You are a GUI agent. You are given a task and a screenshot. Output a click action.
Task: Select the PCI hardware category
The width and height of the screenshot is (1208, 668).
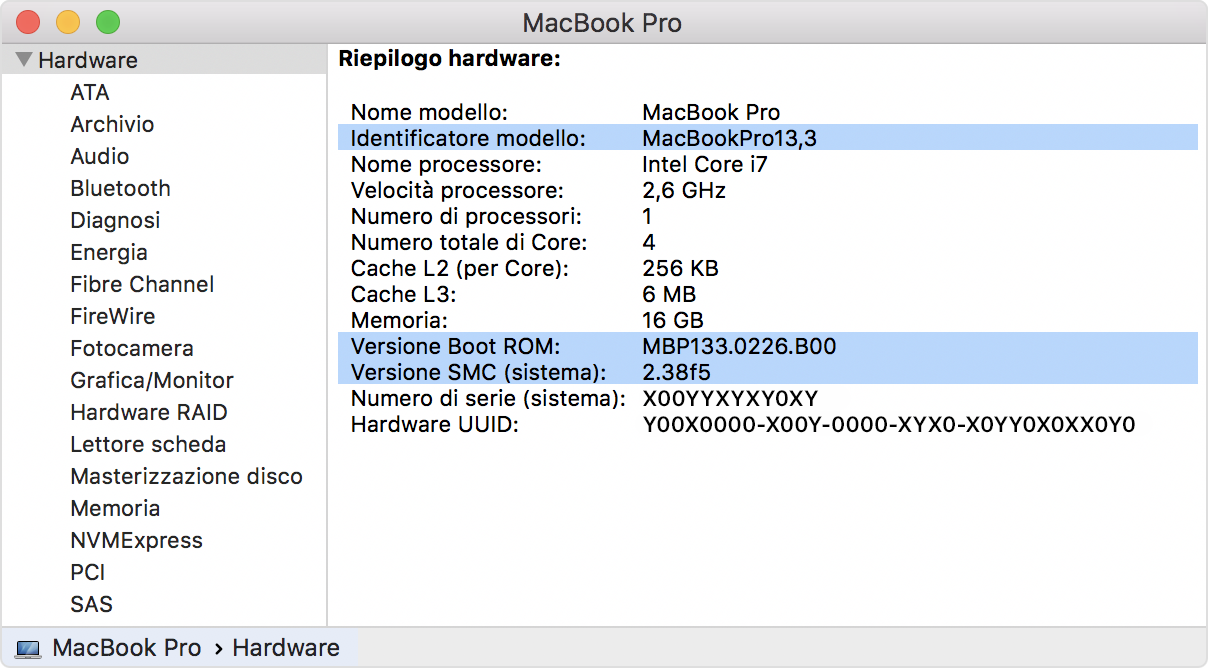point(88,572)
